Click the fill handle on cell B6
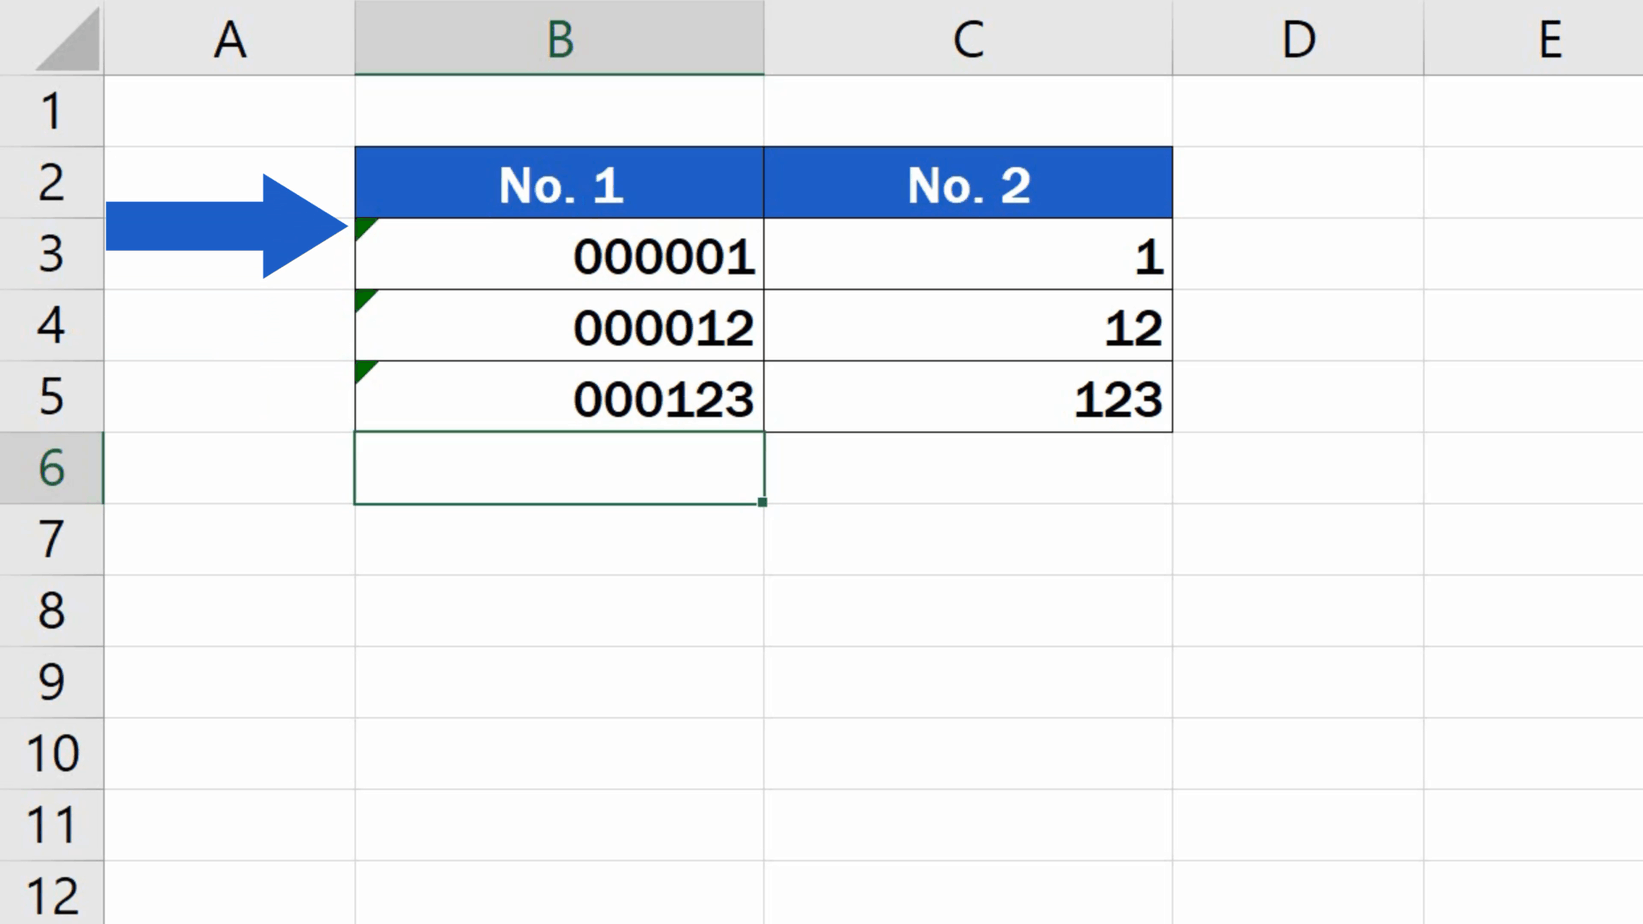Image resolution: width=1643 pixels, height=924 pixels. pos(762,504)
